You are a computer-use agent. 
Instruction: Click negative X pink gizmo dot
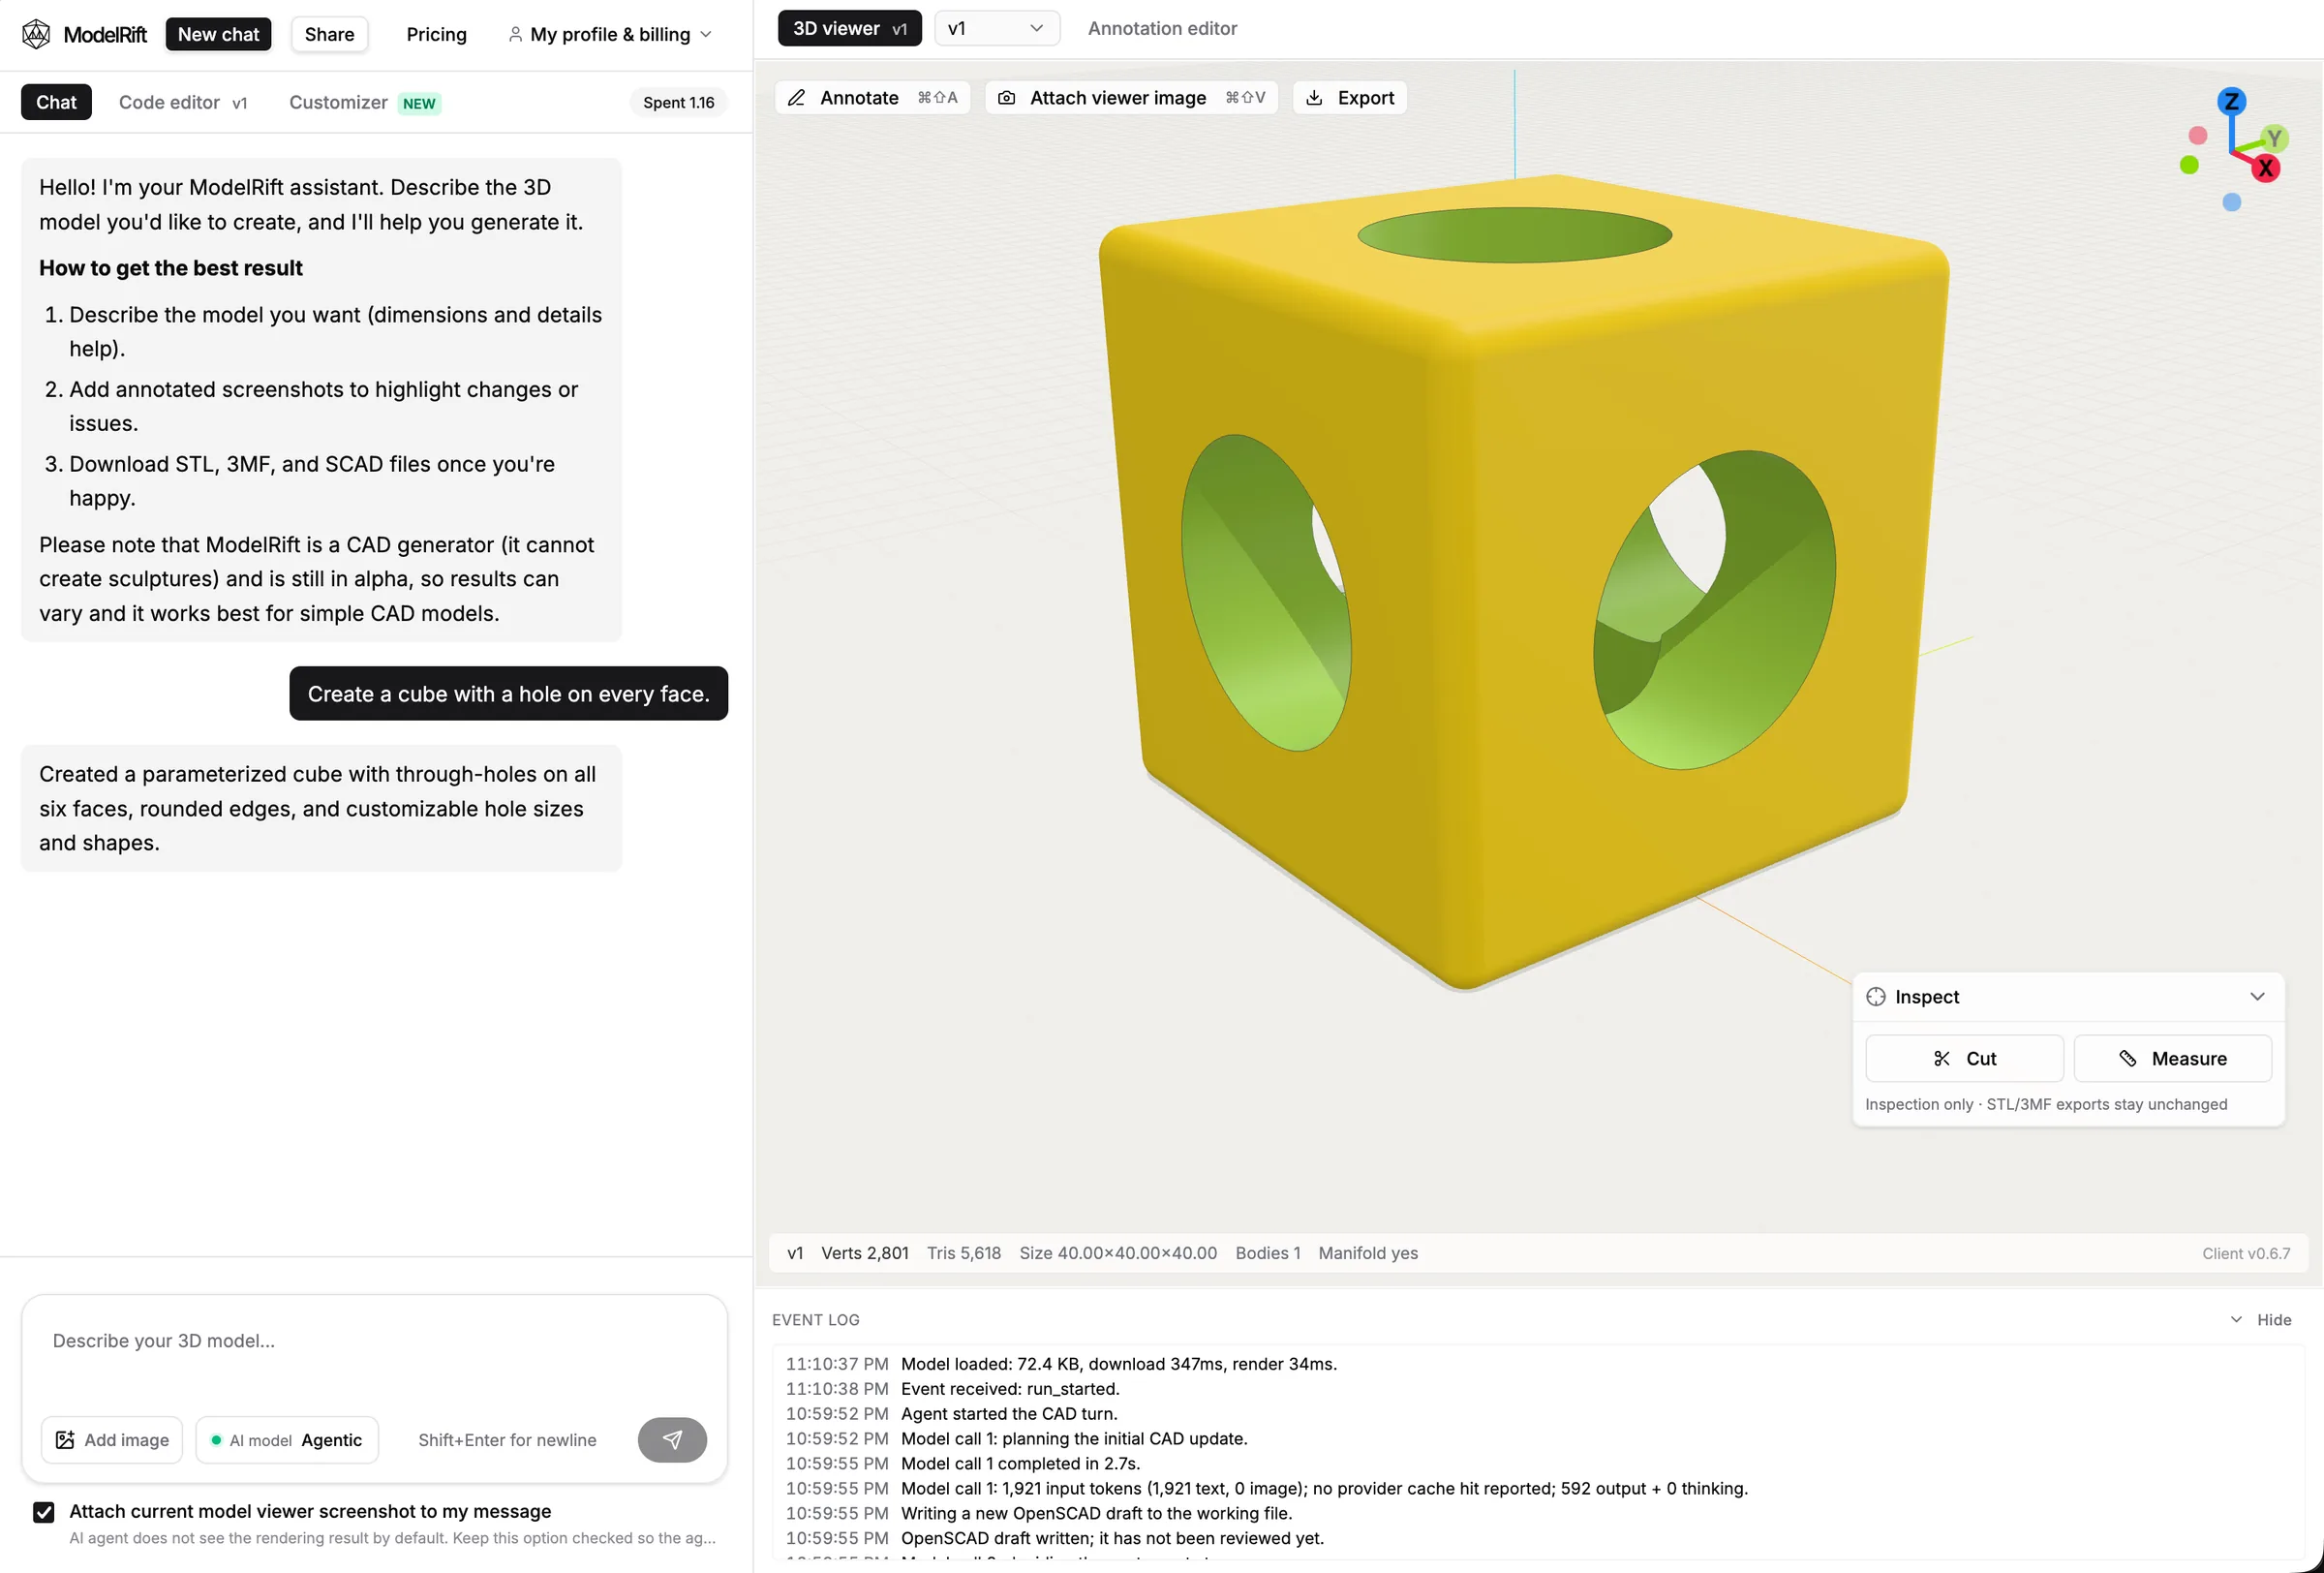point(2197,135)
